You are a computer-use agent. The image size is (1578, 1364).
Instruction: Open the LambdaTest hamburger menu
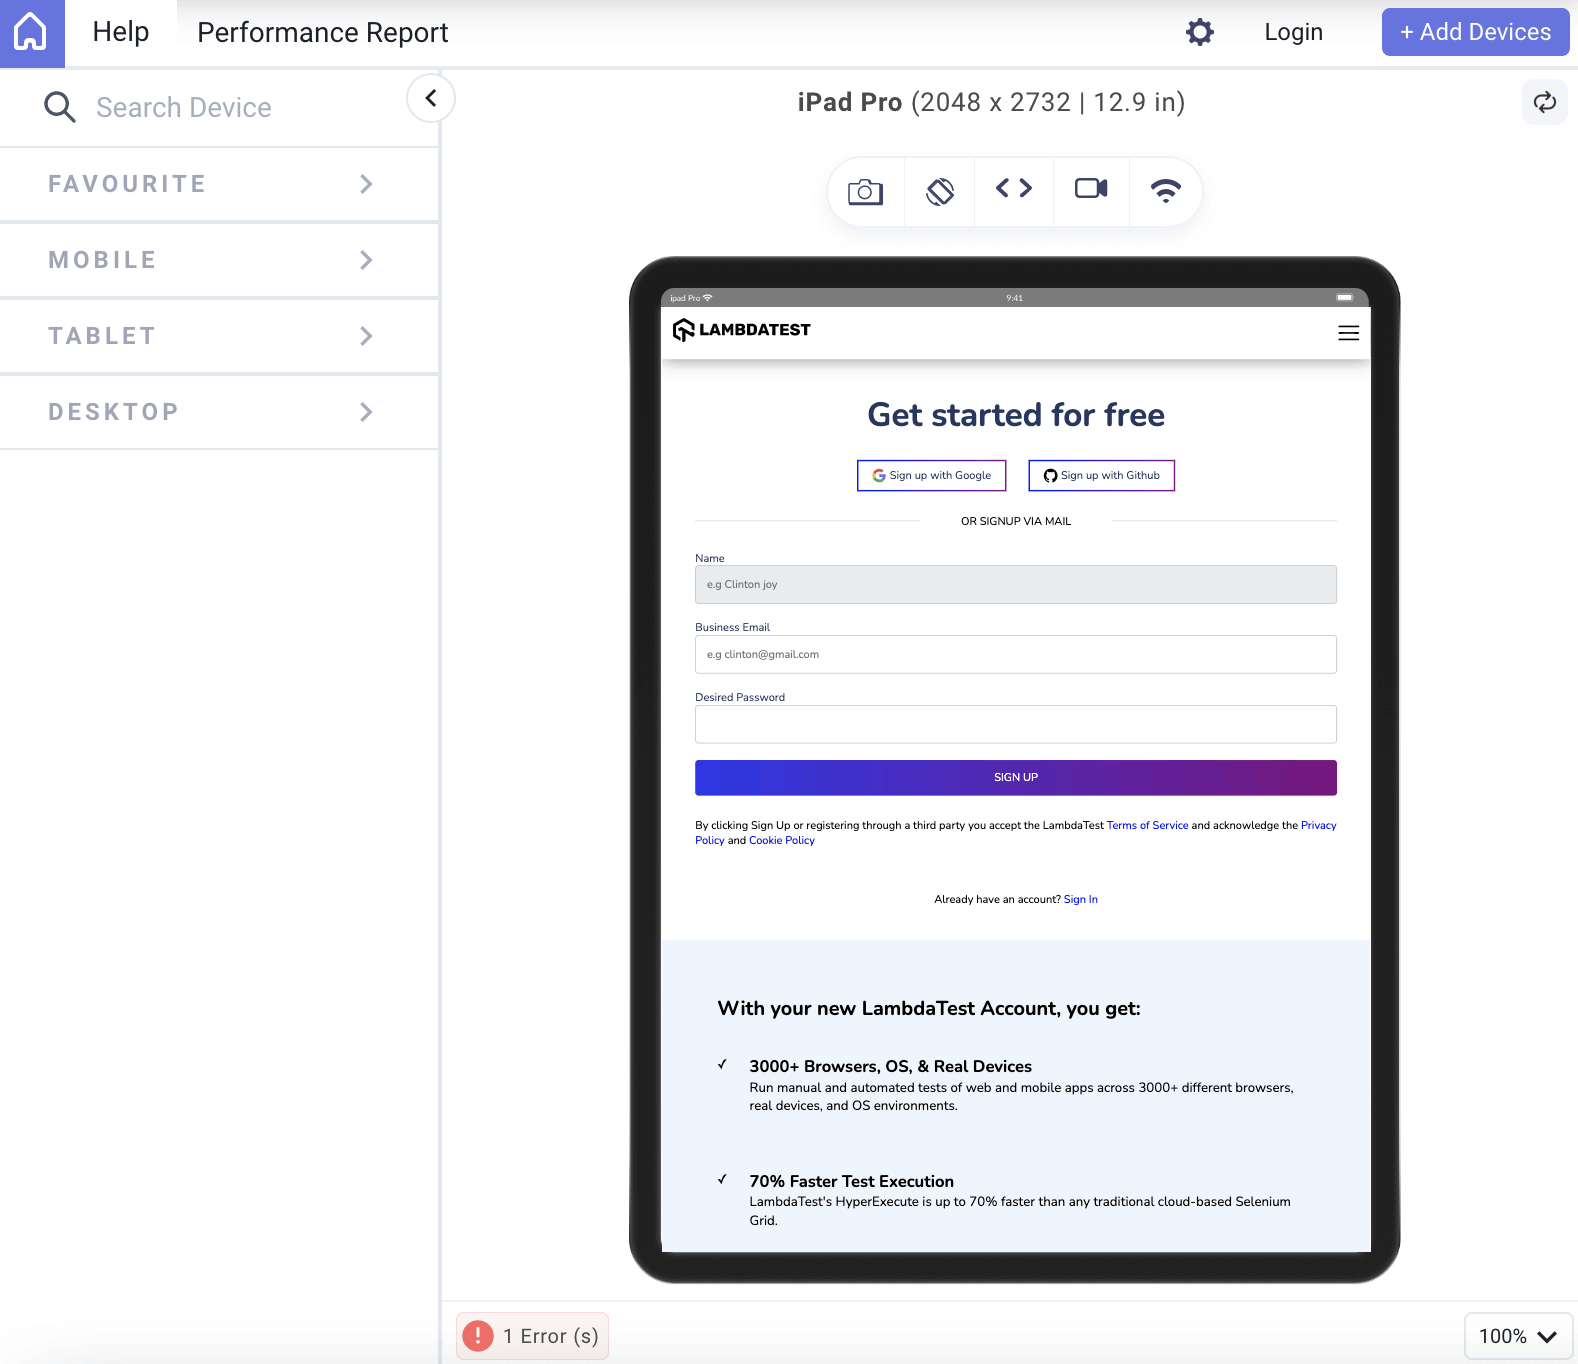pos(1348,333)
